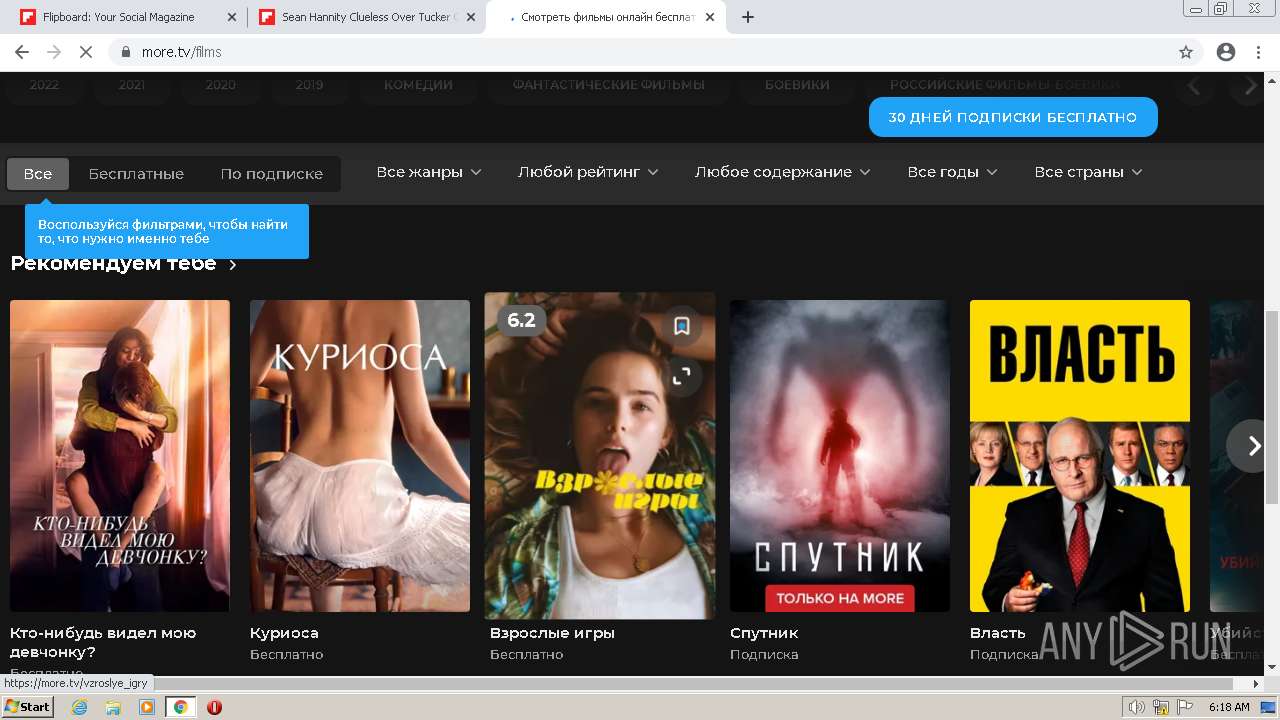Close the Flipboard Social Magazine tab

(x=232, y=17)
